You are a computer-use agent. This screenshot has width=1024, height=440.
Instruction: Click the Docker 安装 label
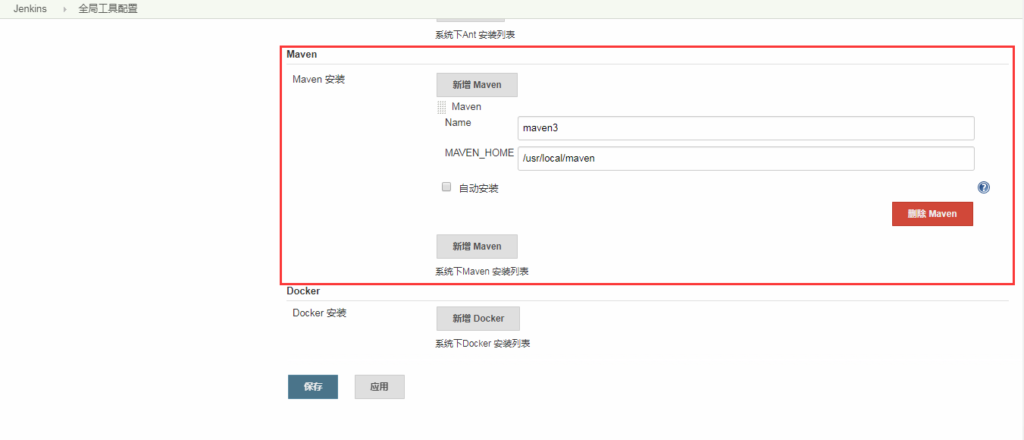(x=319, y=313)
